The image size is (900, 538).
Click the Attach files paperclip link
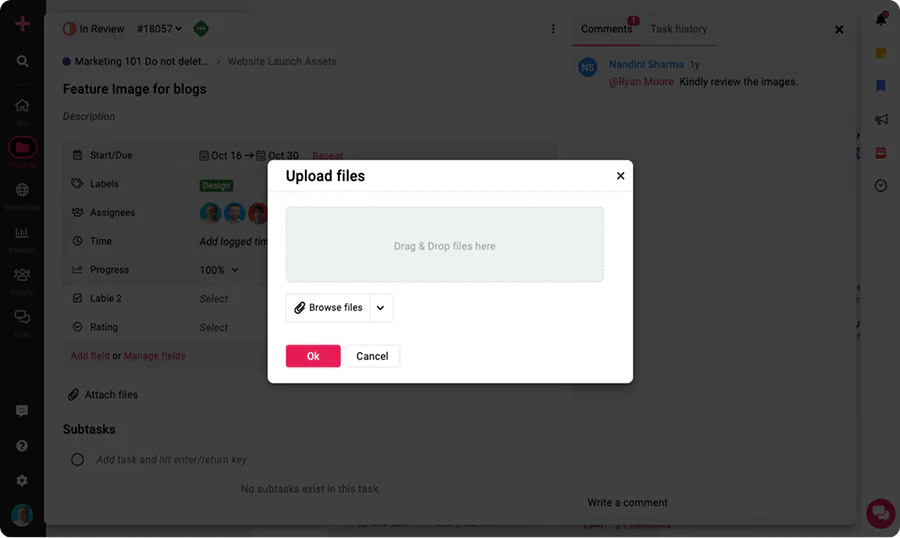[103, 394]
